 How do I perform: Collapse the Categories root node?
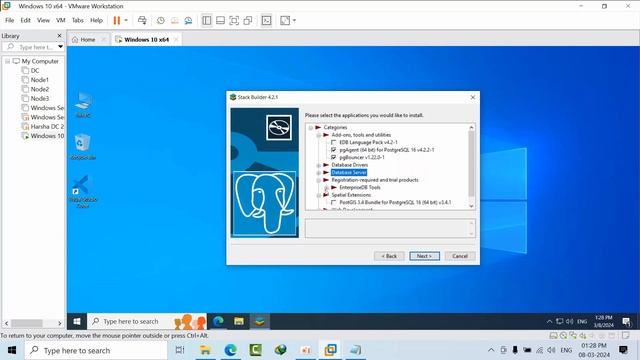[311, 128]
